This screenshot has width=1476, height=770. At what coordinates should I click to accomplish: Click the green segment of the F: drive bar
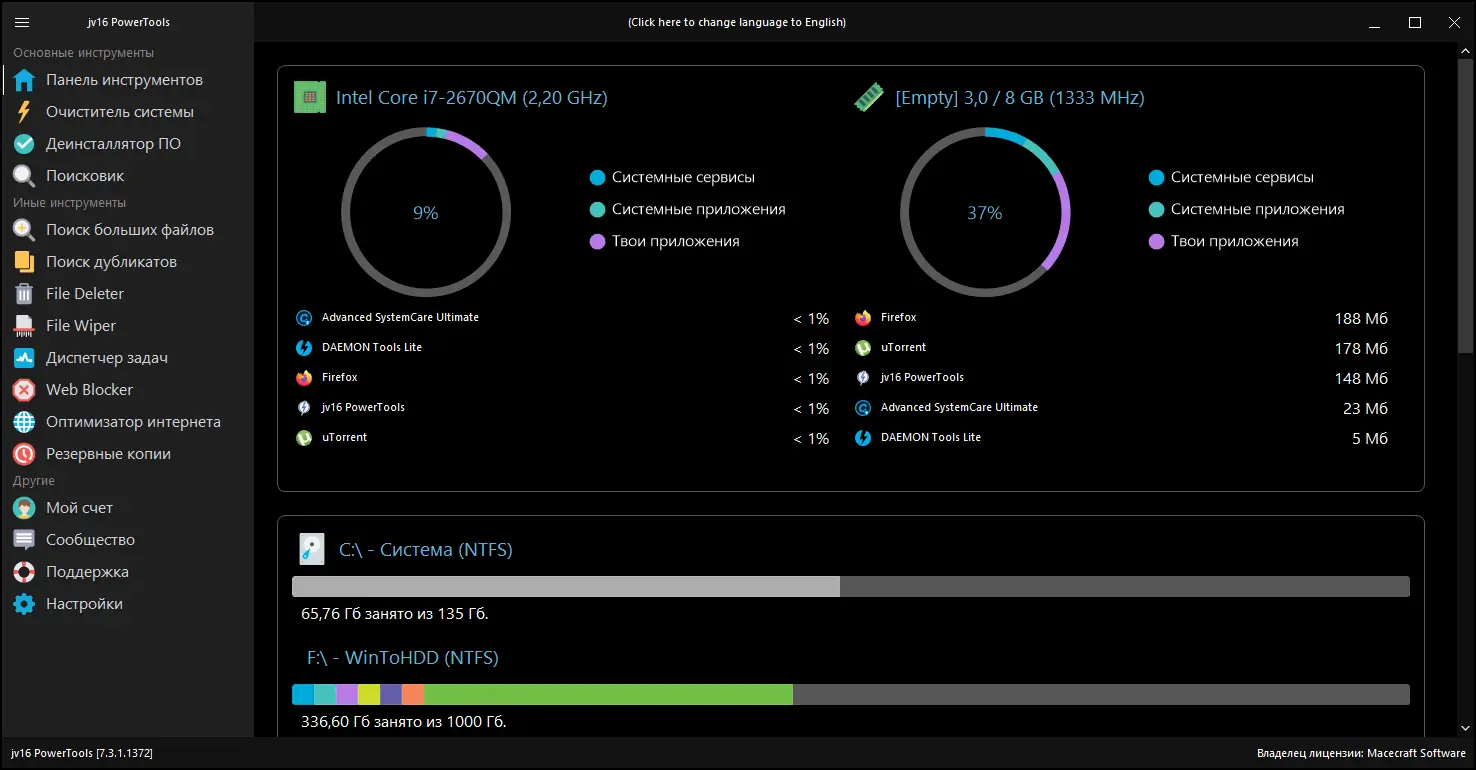tap(608, 695)
